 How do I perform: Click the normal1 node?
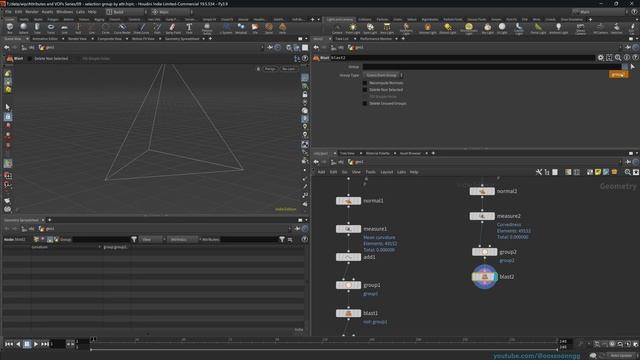coord(348,201)
